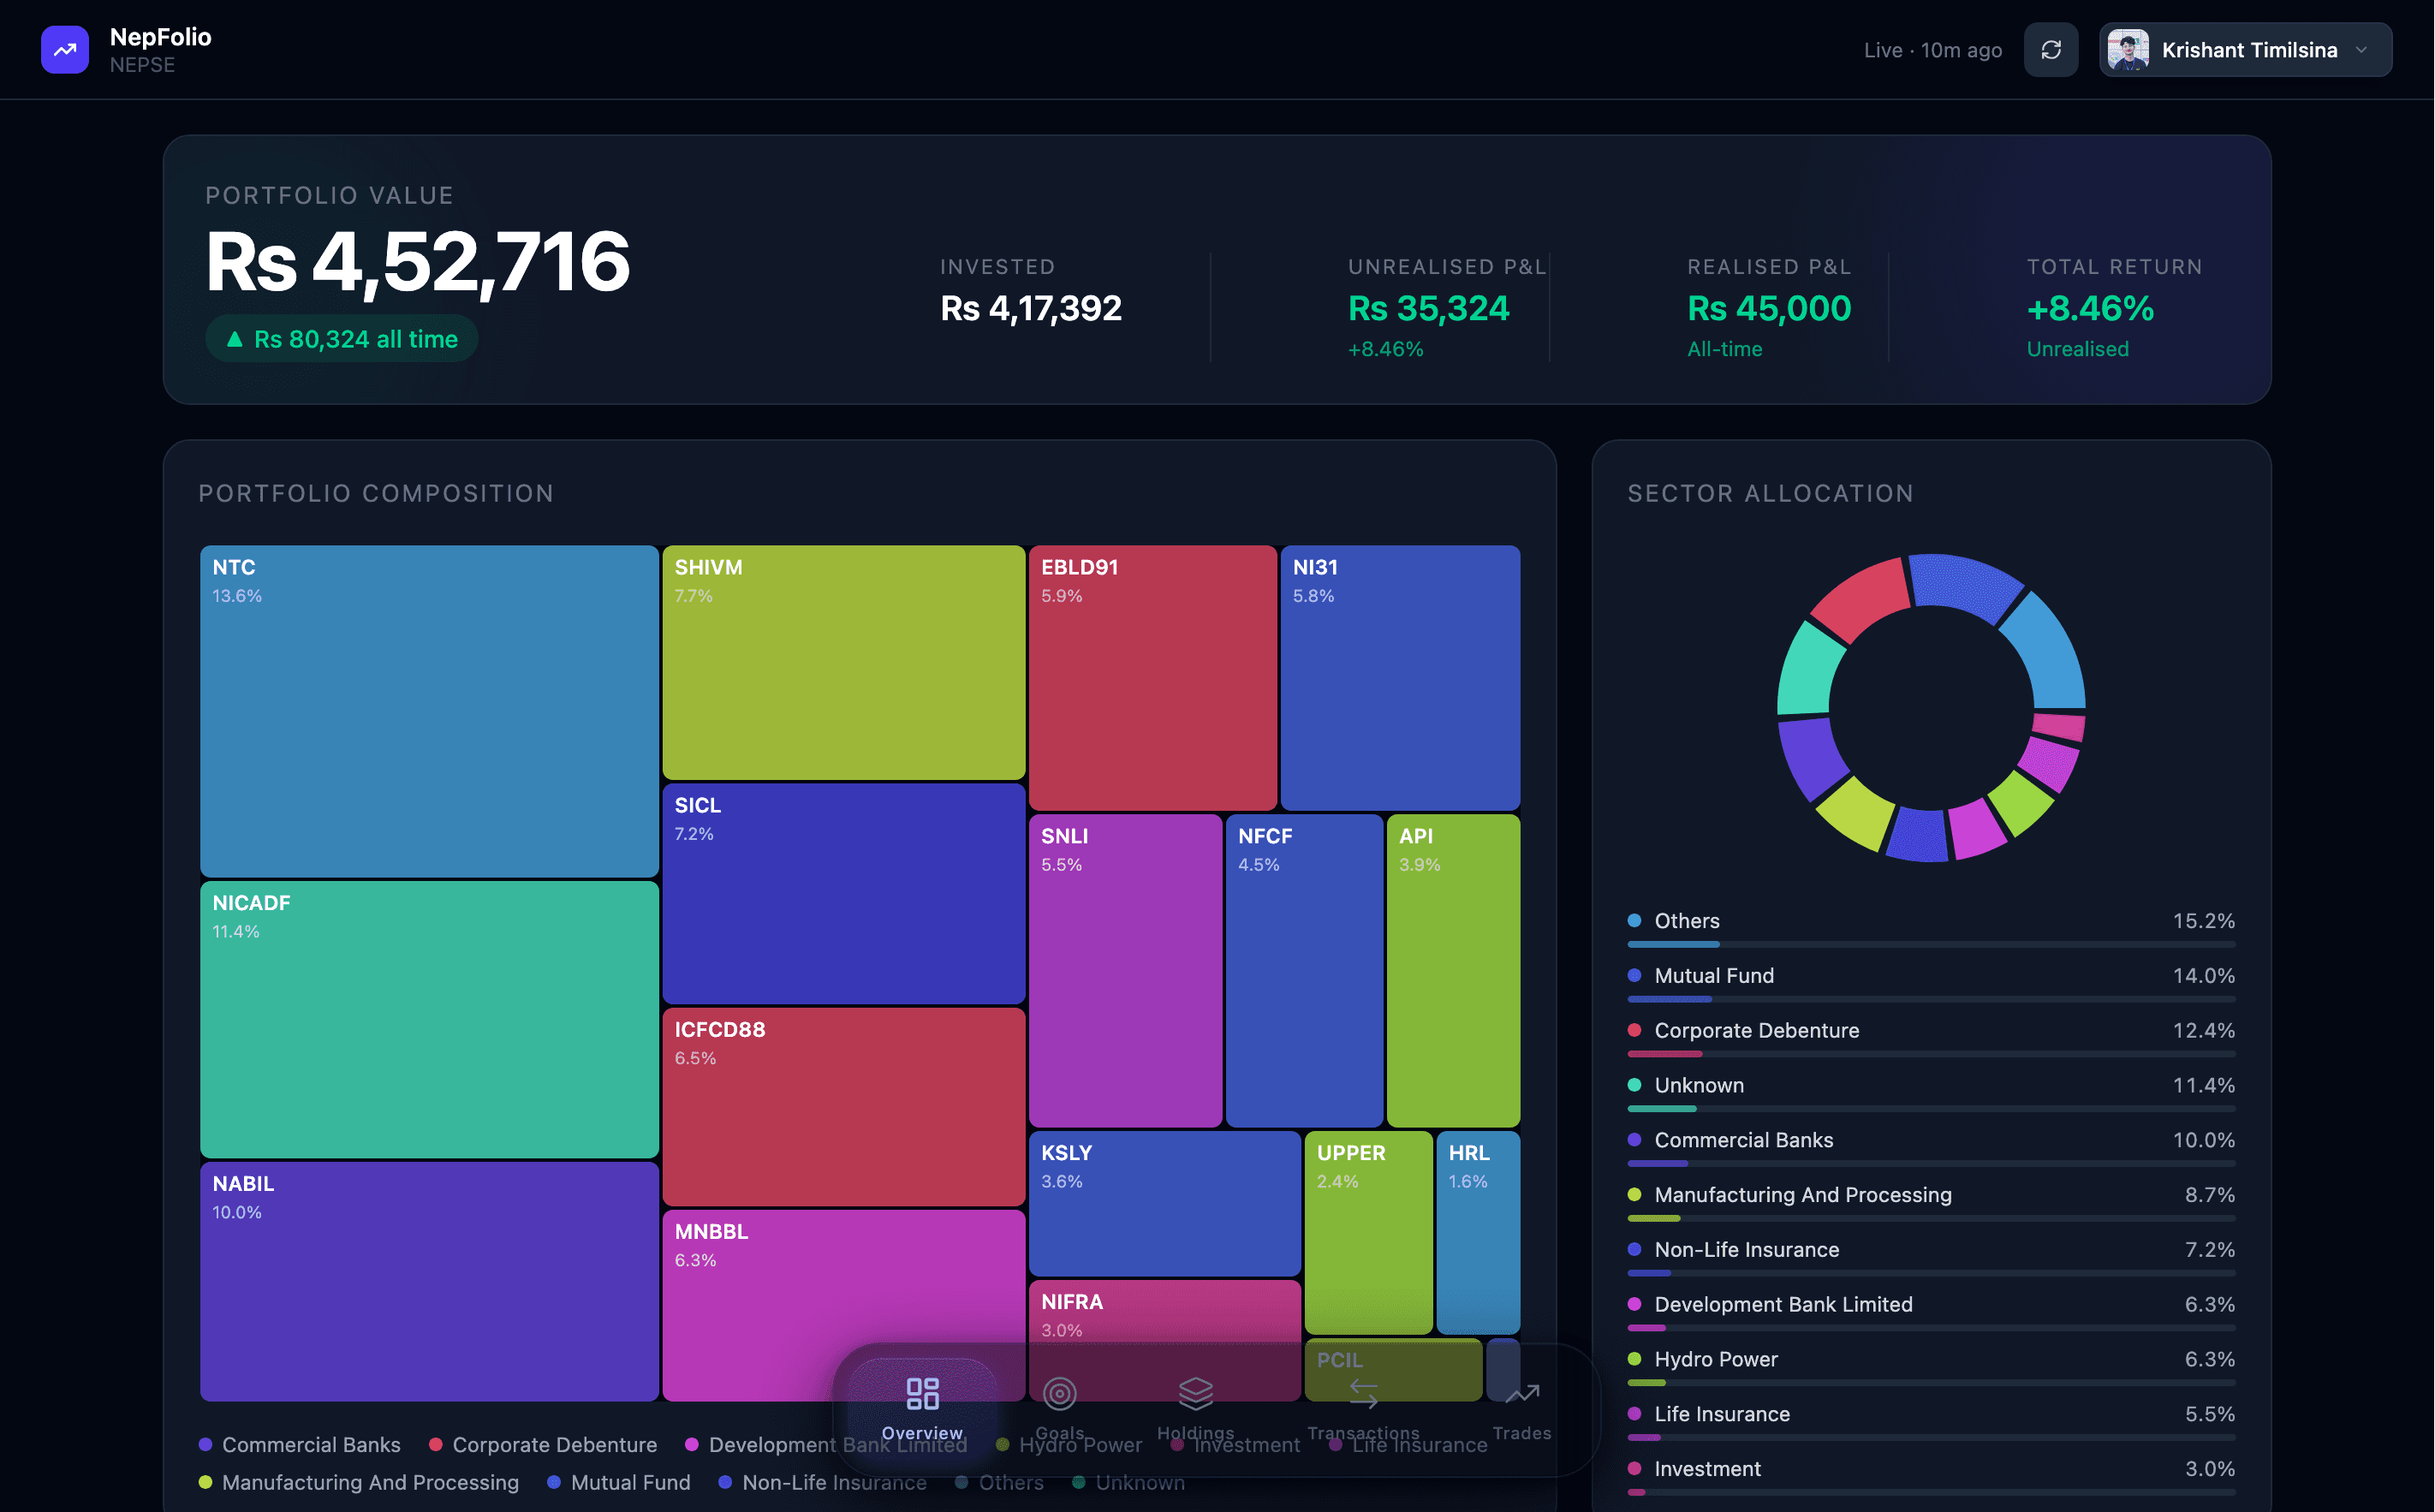Image resolution: width=2435 pixels, height=1512 pixels.
Task: Switch to the Overview tab label
Action: point(922,1433)
